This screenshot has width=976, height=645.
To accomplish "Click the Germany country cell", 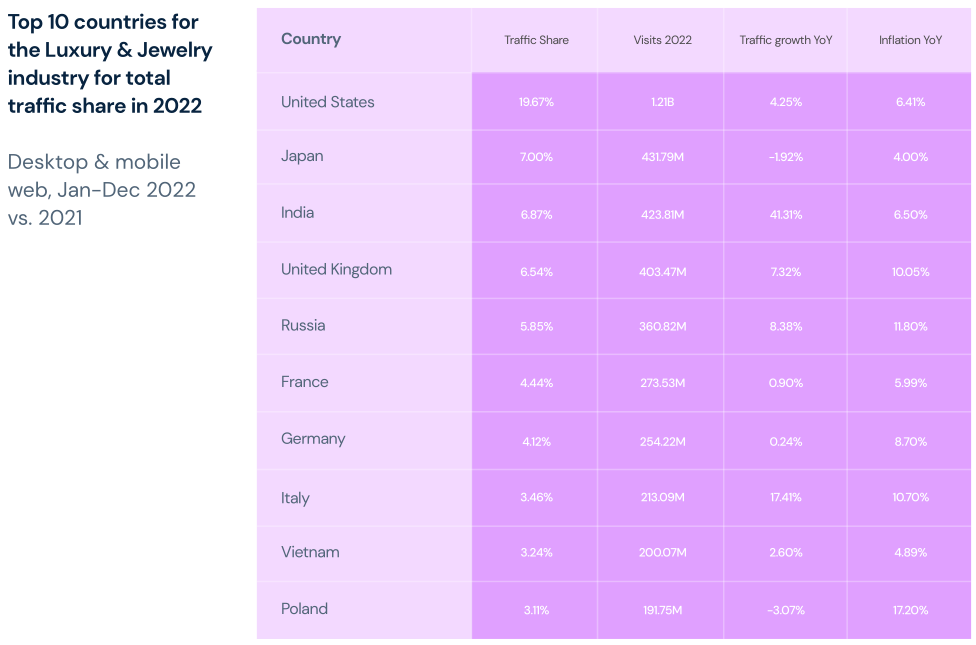I will point(313,439).
